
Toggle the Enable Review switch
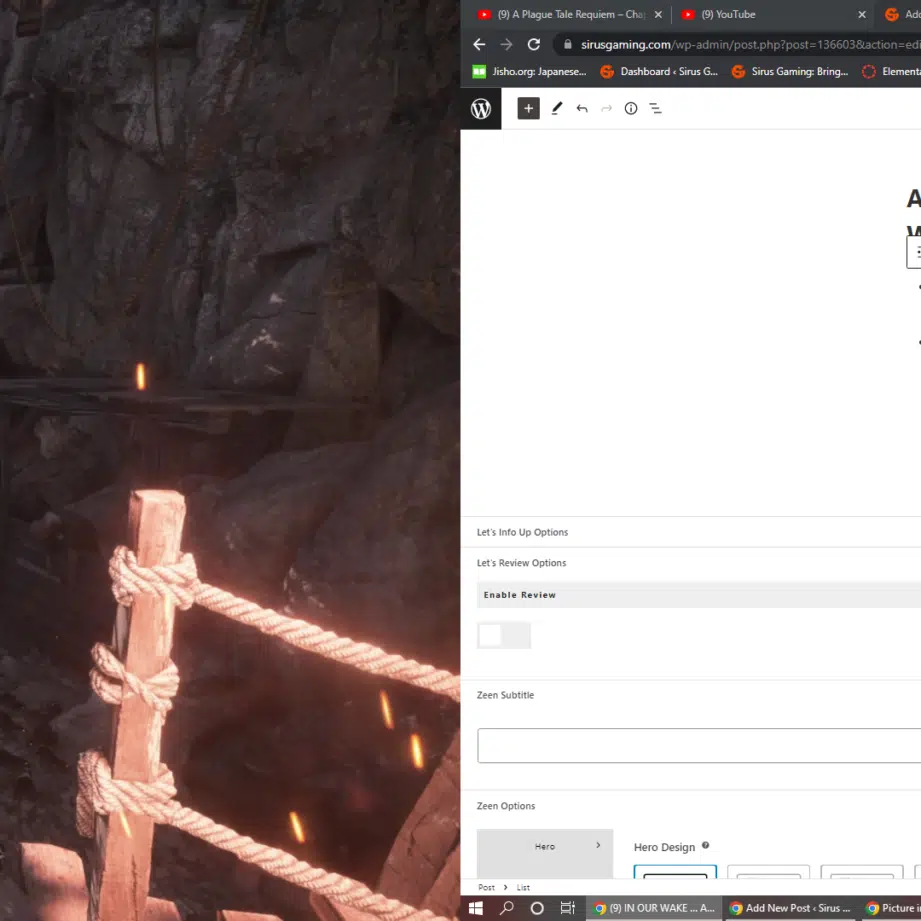(504, 635)
